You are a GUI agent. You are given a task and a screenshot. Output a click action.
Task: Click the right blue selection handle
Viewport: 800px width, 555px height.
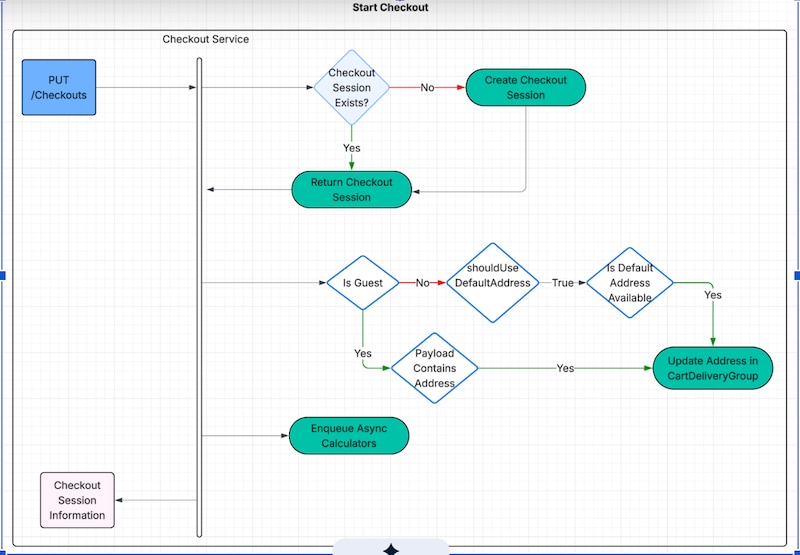pos(797,275)
